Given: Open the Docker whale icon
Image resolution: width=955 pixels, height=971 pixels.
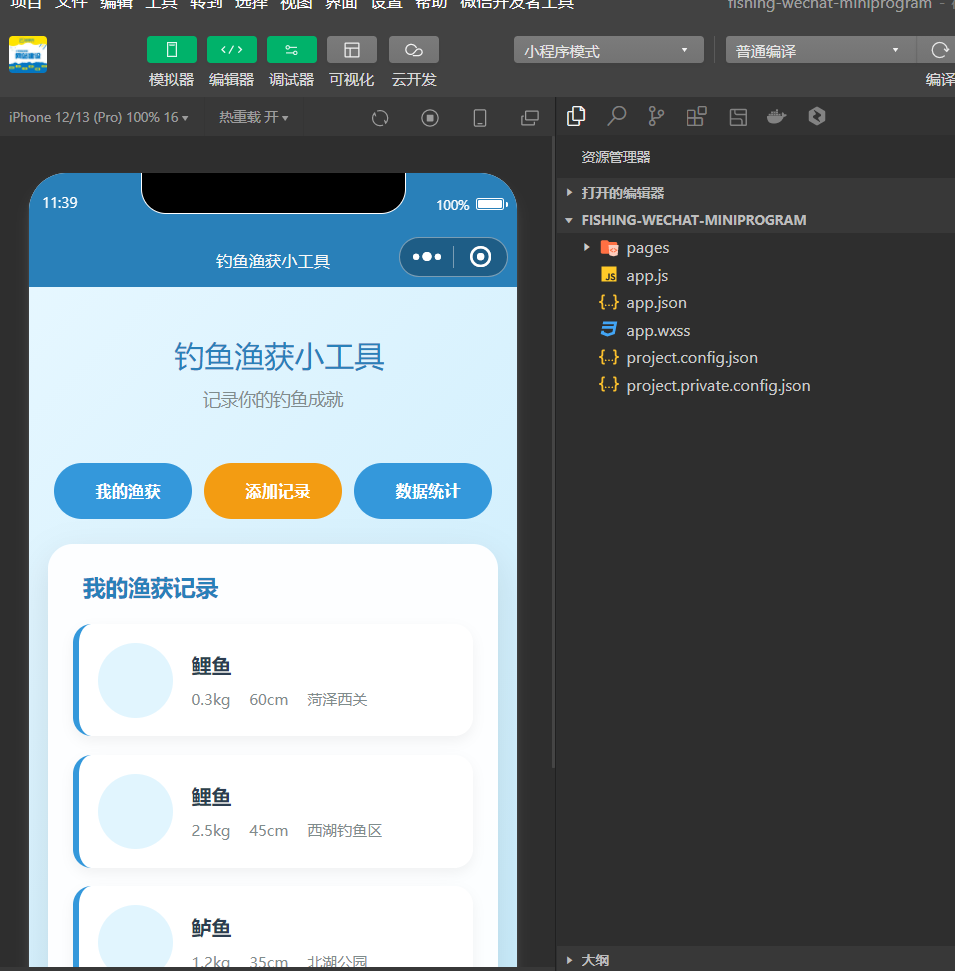Looking at the screenshot, I should click(777, 116).
